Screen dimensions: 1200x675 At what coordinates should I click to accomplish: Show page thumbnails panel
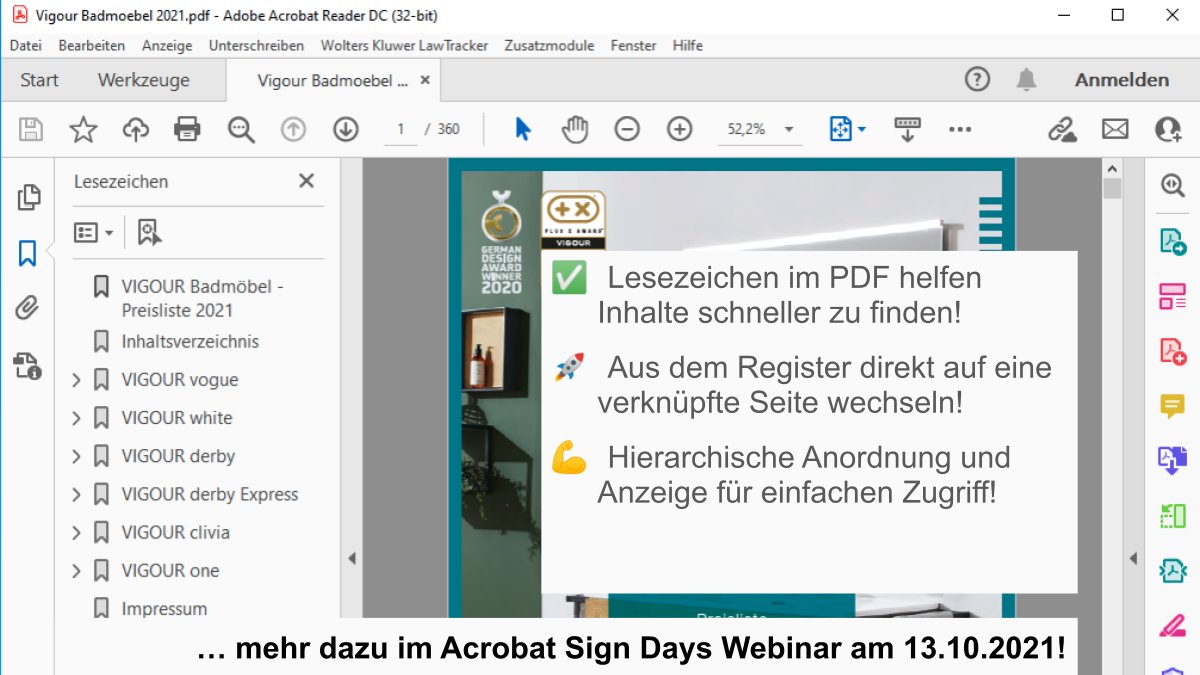point(28,197)
